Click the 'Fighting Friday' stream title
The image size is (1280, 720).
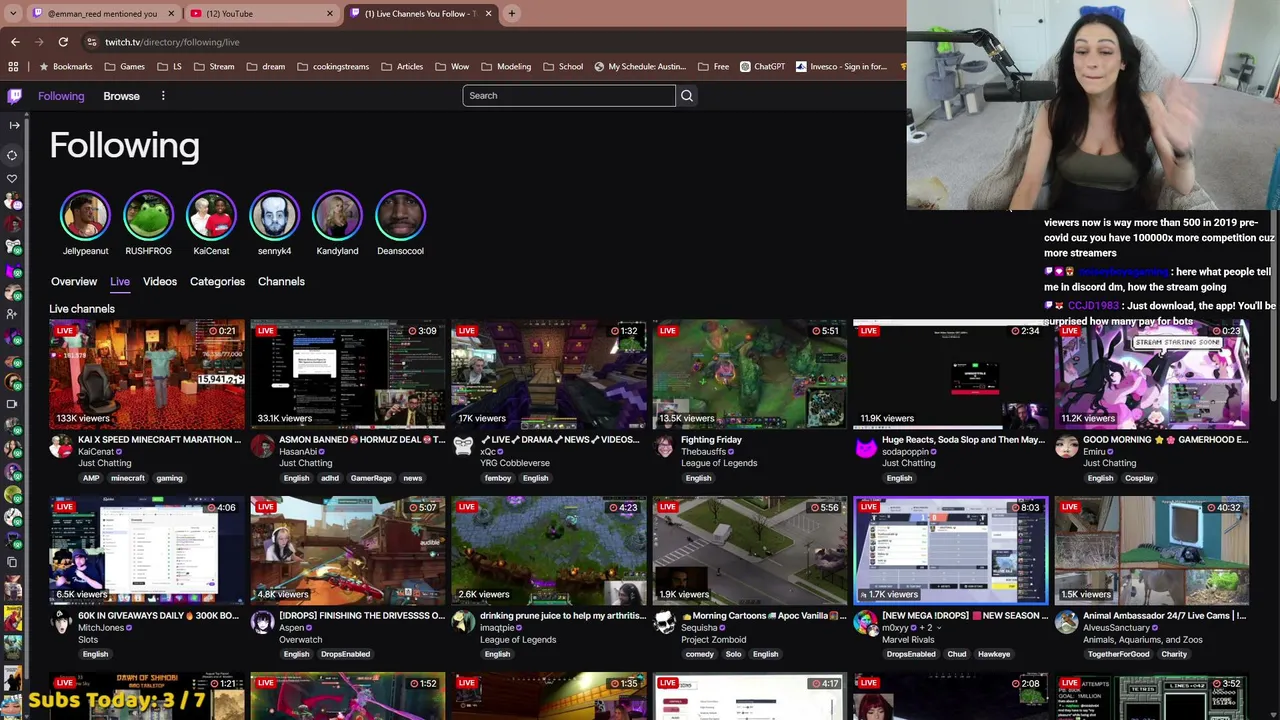[711, 440]
